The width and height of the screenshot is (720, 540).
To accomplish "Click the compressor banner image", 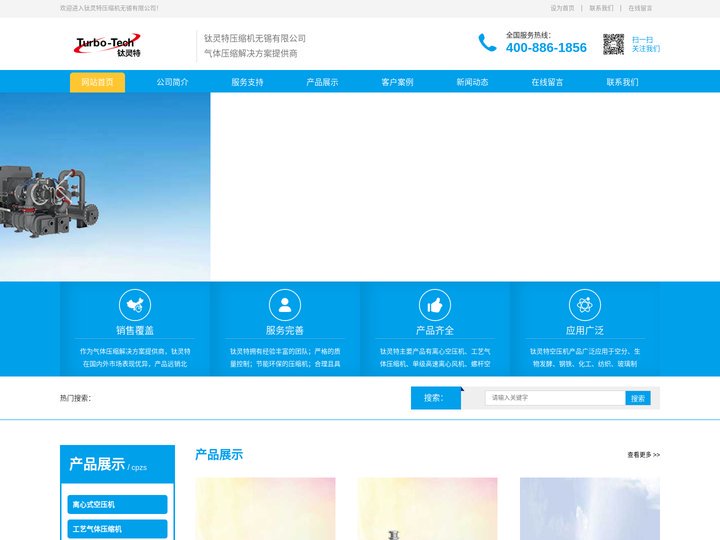I will coord(105,186).
